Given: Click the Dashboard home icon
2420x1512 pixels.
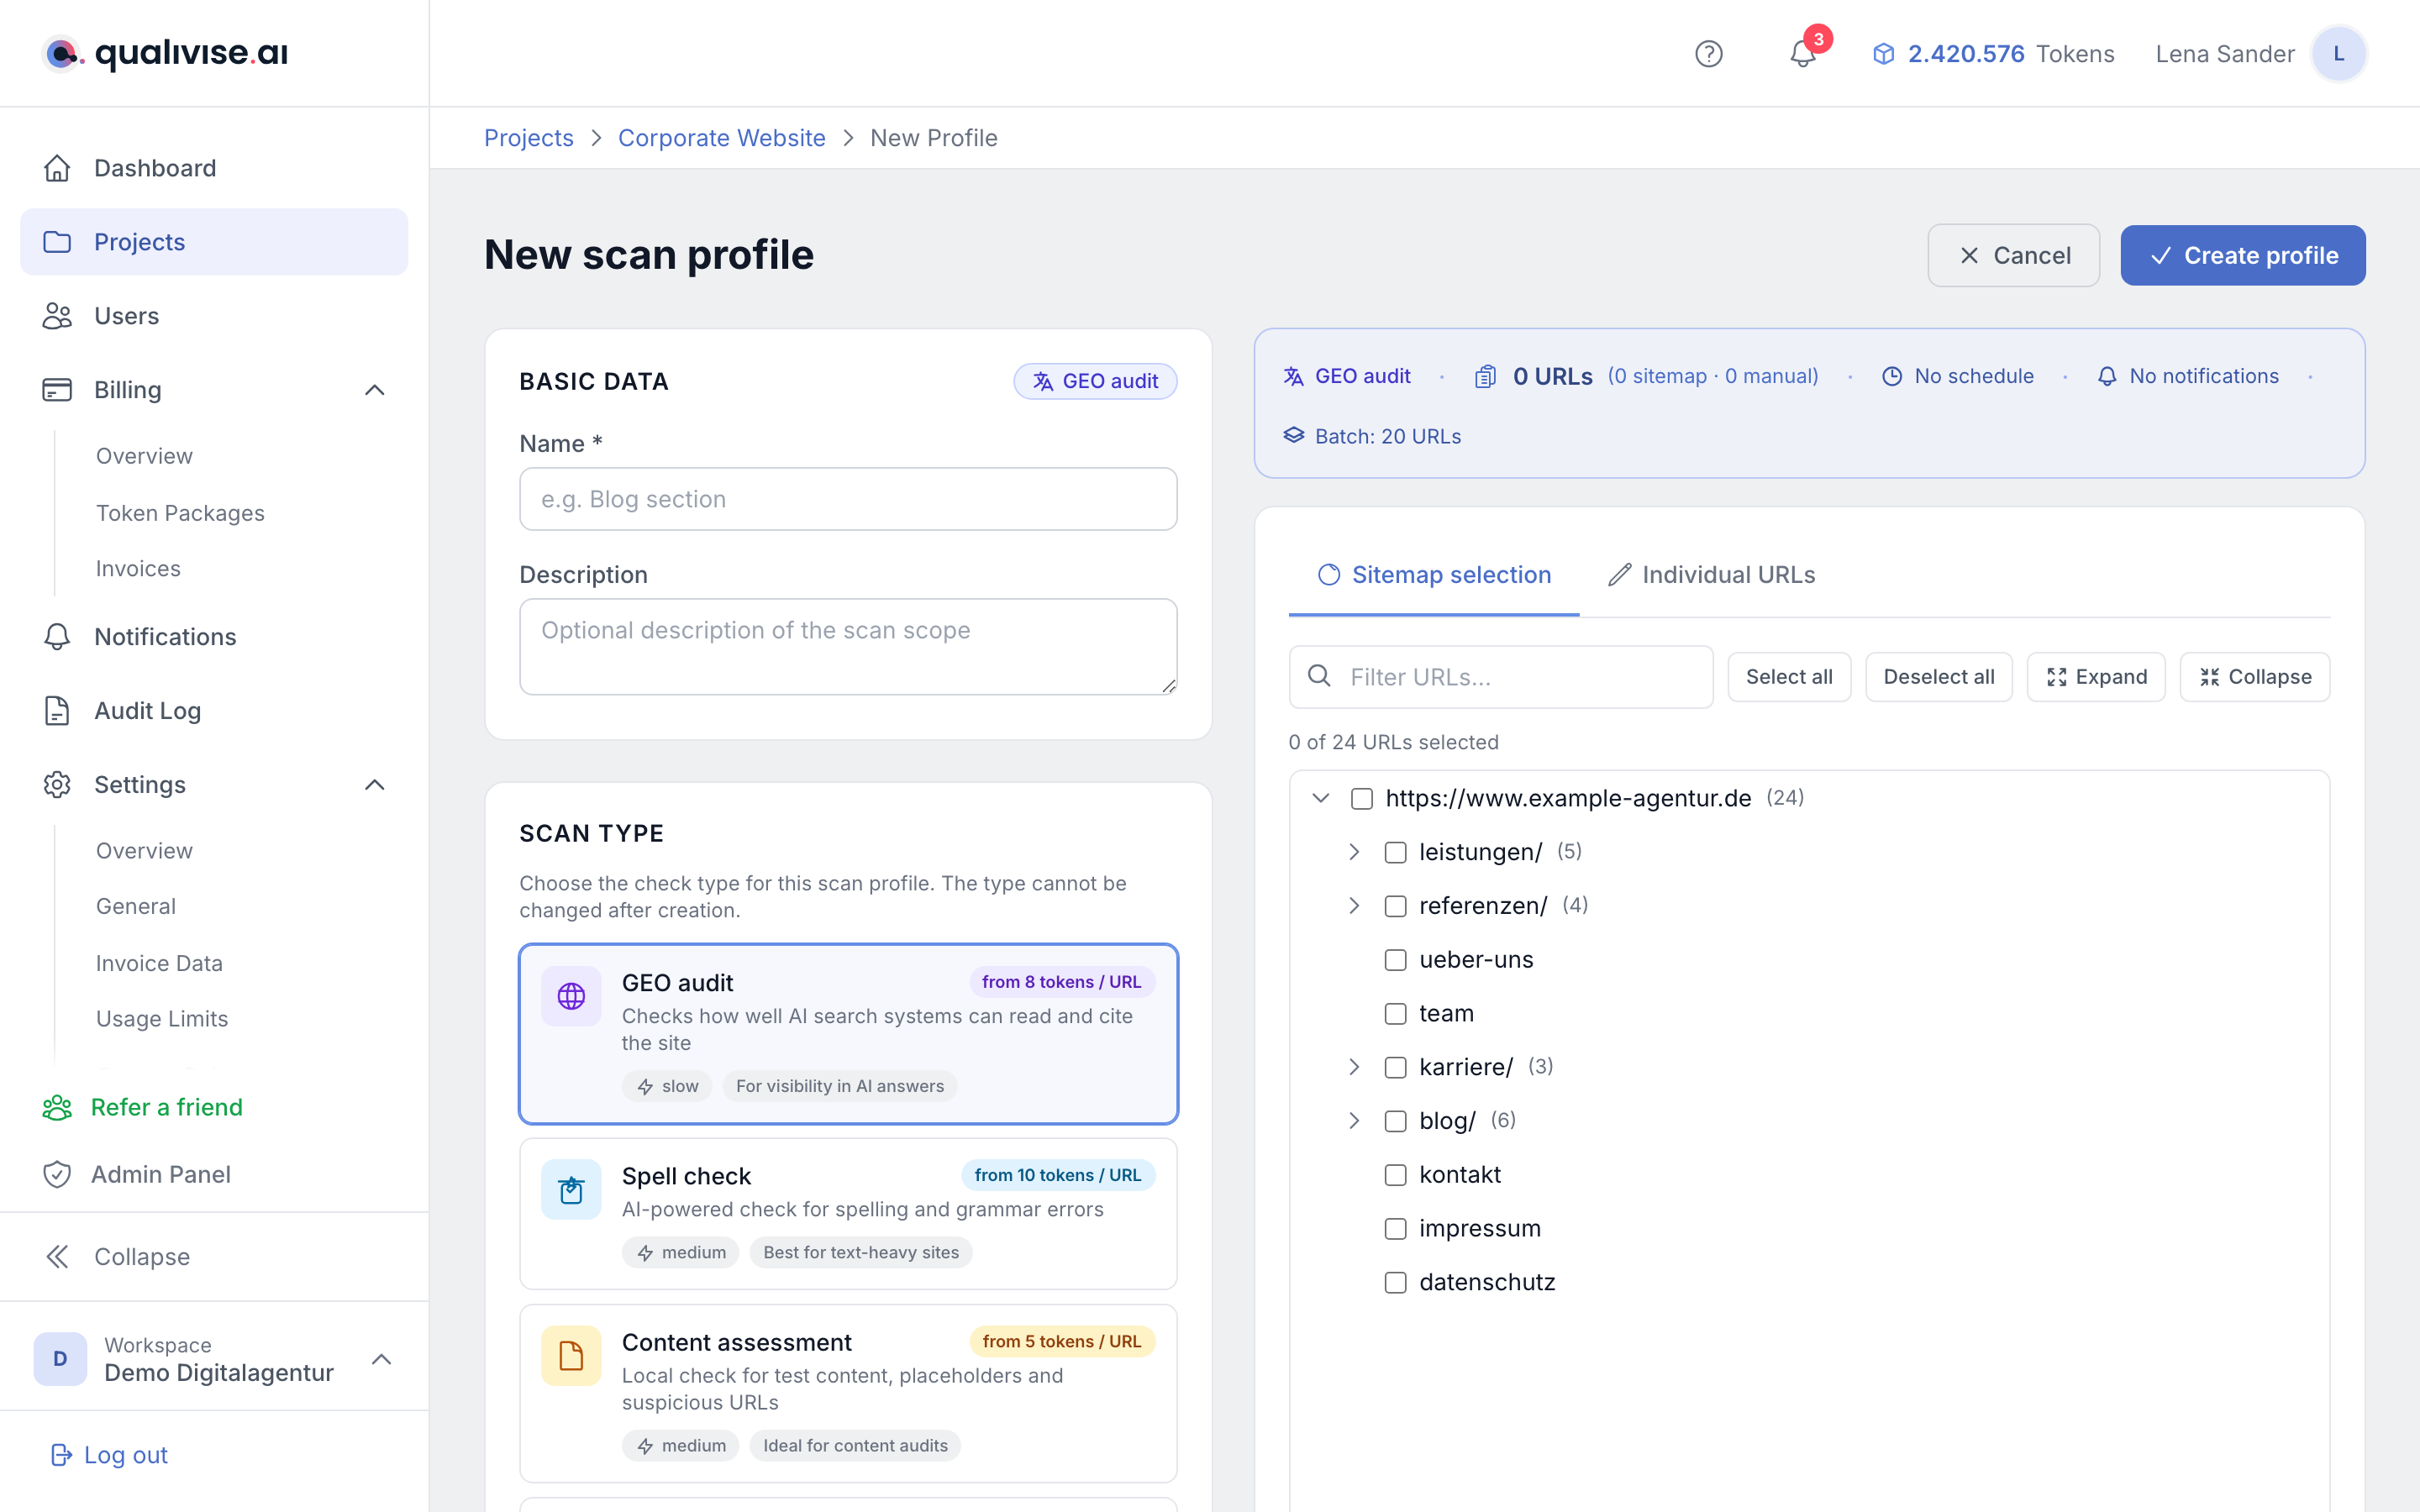Looking at the screenshot, I should point(57,168).
